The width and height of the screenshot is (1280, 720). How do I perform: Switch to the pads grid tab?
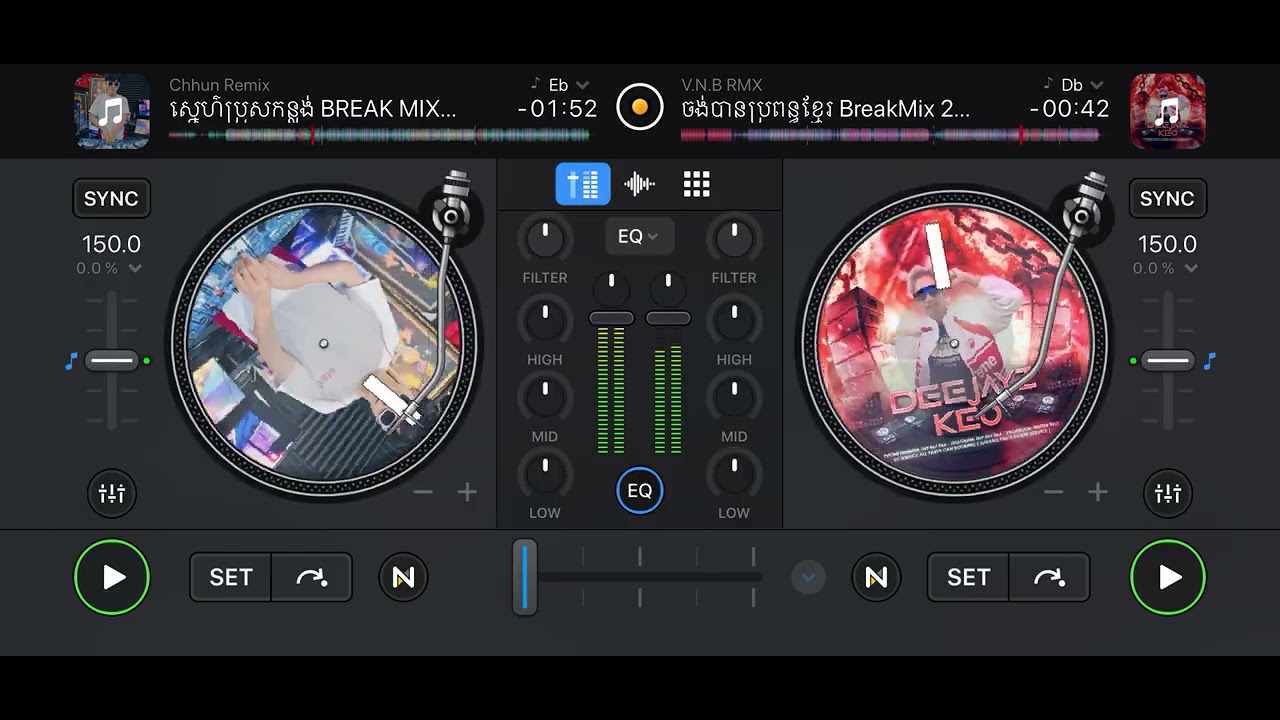point(696,184)
